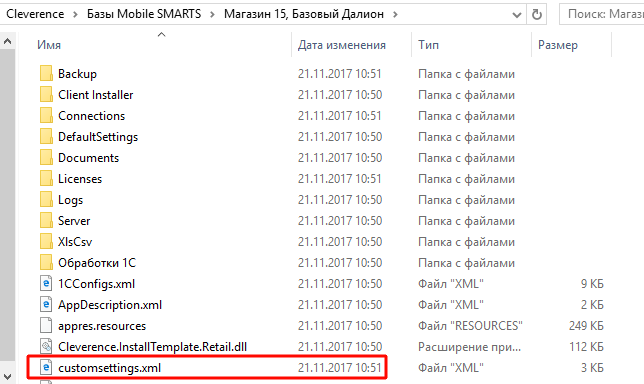
Task: Go to Базы Mobile SMARTS breadcrumb
Action: coord(144,14)
